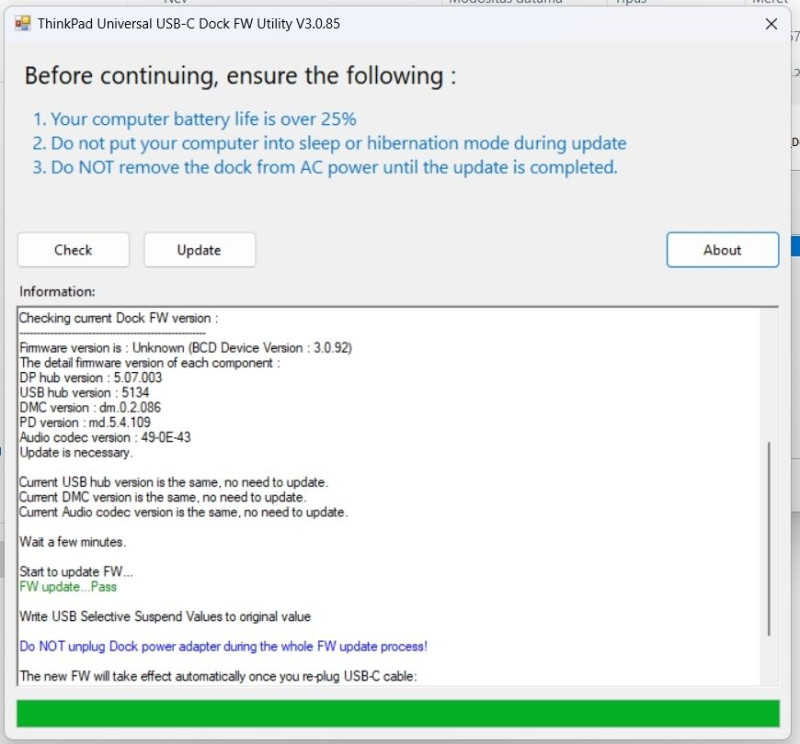Select 'Audio codec version : 49-0E-43' line

click(105, 437)
